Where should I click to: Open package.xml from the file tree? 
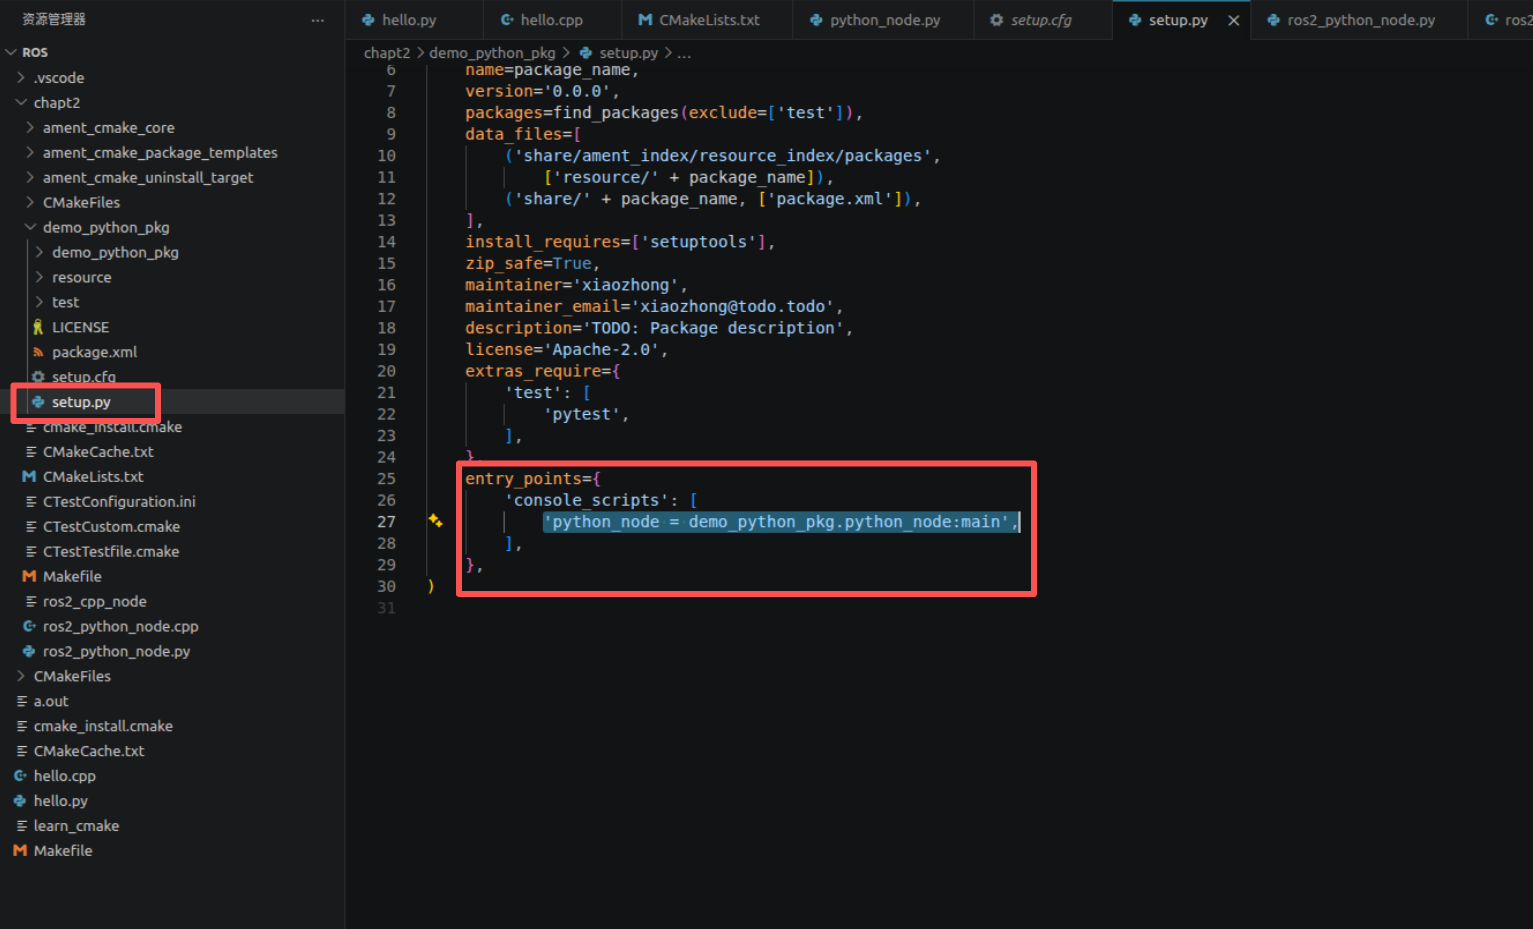pyautogui.click(x=94, y=352)
